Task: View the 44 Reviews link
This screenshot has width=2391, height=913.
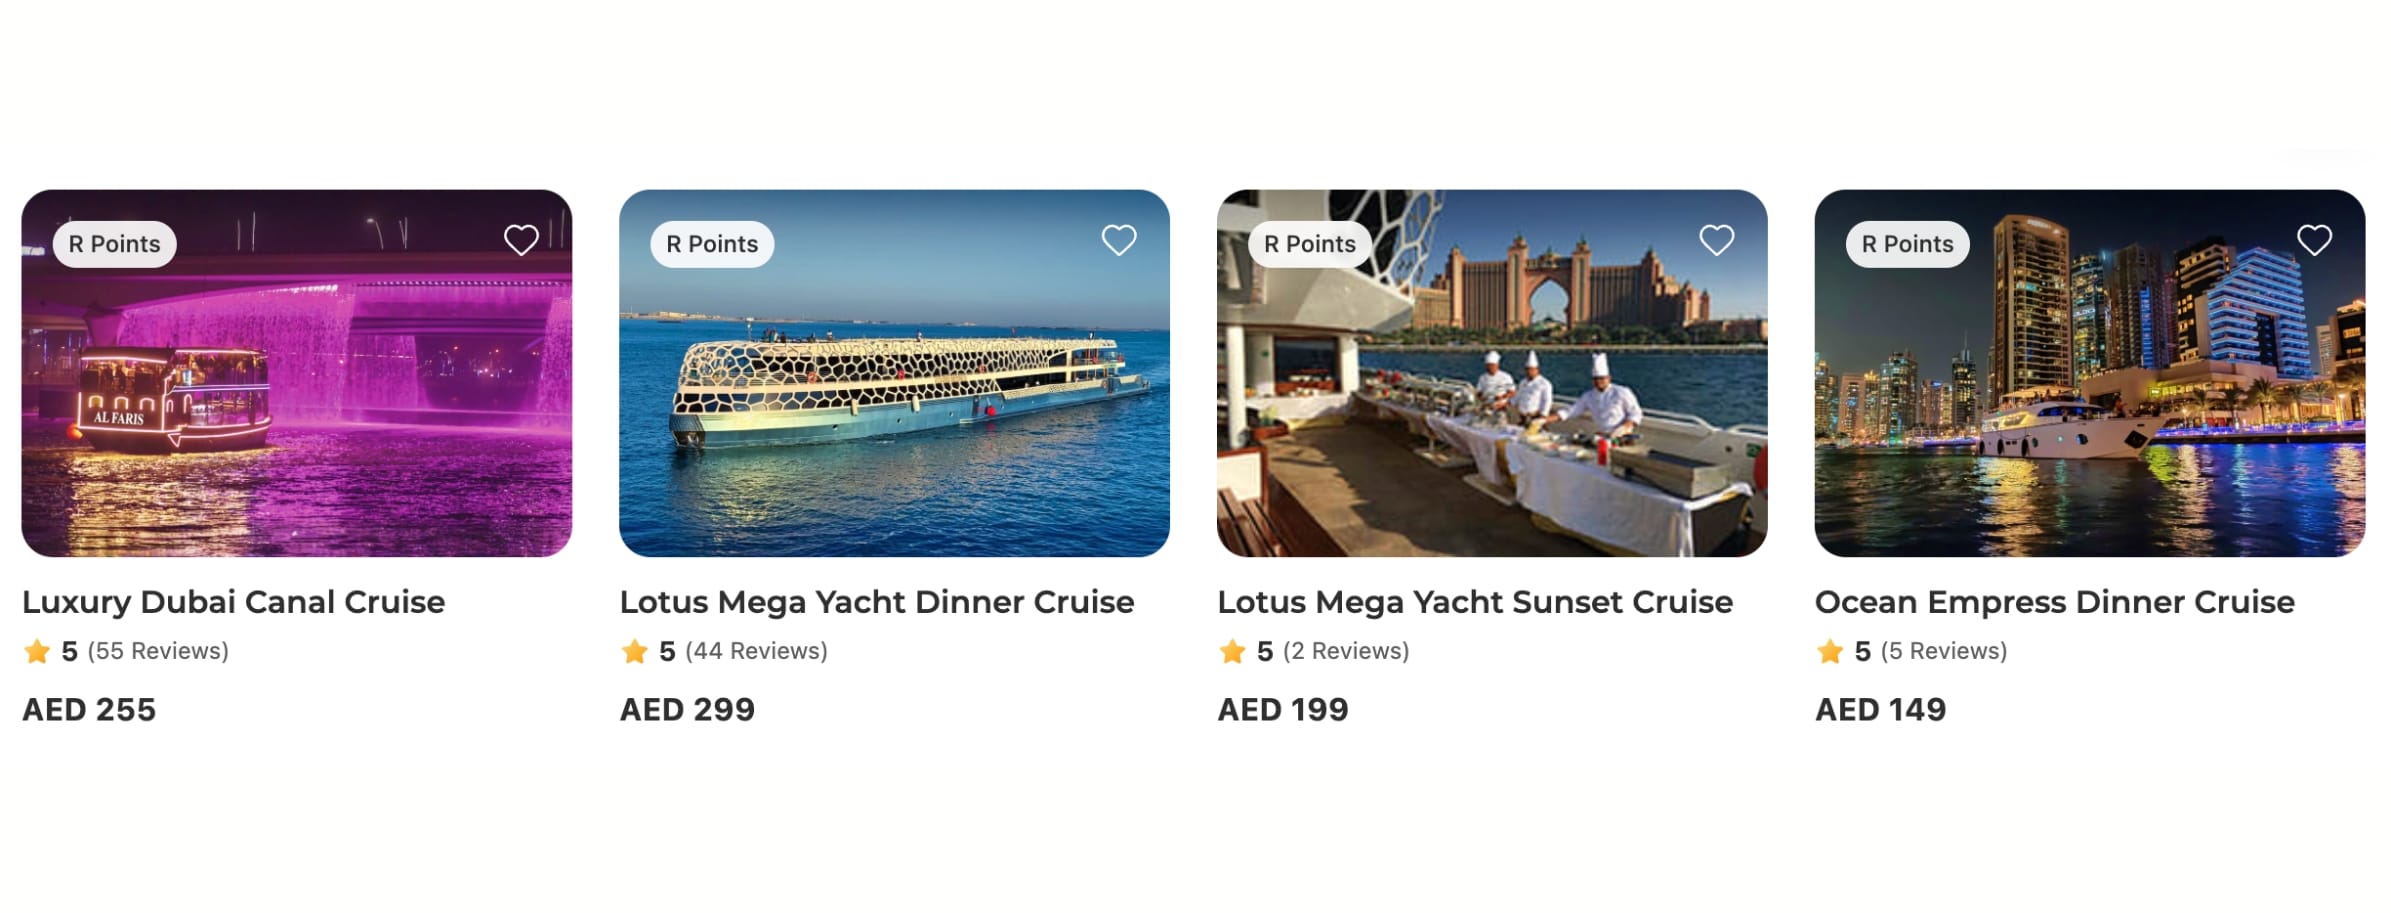Action: 756,651
